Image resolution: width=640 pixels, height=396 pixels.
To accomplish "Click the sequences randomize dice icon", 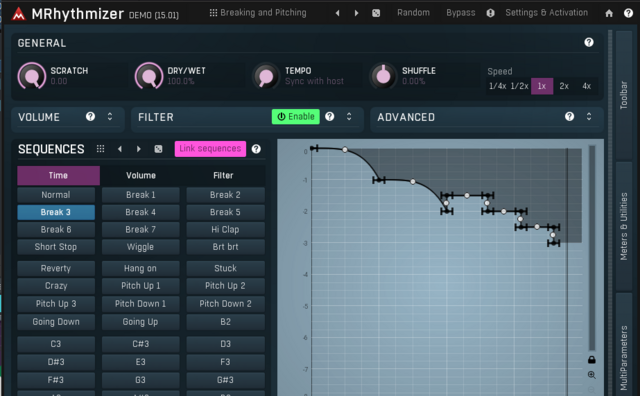I will [158, 149].
